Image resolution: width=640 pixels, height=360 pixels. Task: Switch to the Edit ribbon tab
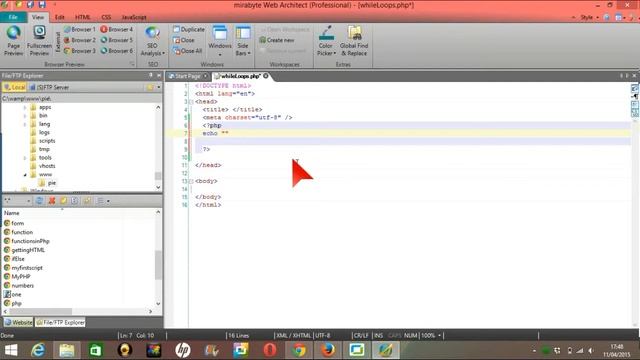coord(60,17)
